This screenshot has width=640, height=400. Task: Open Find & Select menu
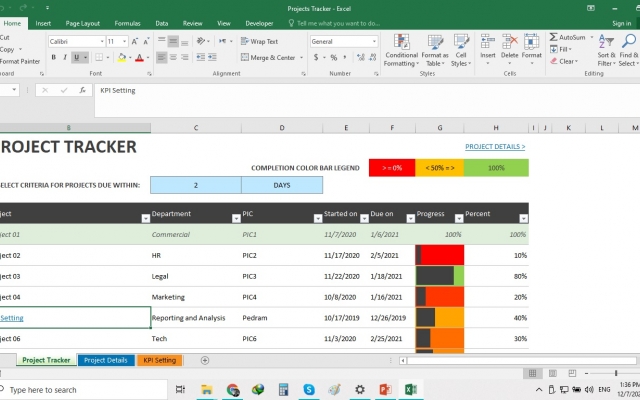point(629,50)
